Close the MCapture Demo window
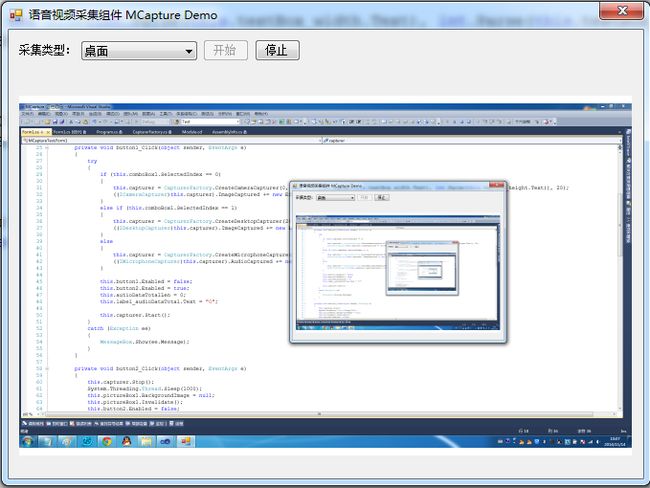The width and height of the screenshot is (650, 488). [621, 11]
